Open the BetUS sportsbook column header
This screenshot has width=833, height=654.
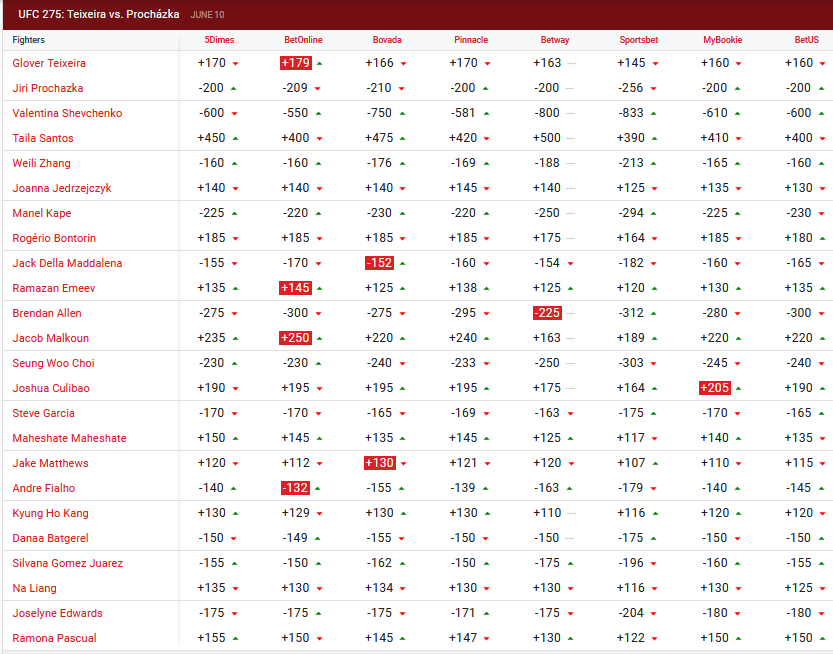(x=807, y=40)
